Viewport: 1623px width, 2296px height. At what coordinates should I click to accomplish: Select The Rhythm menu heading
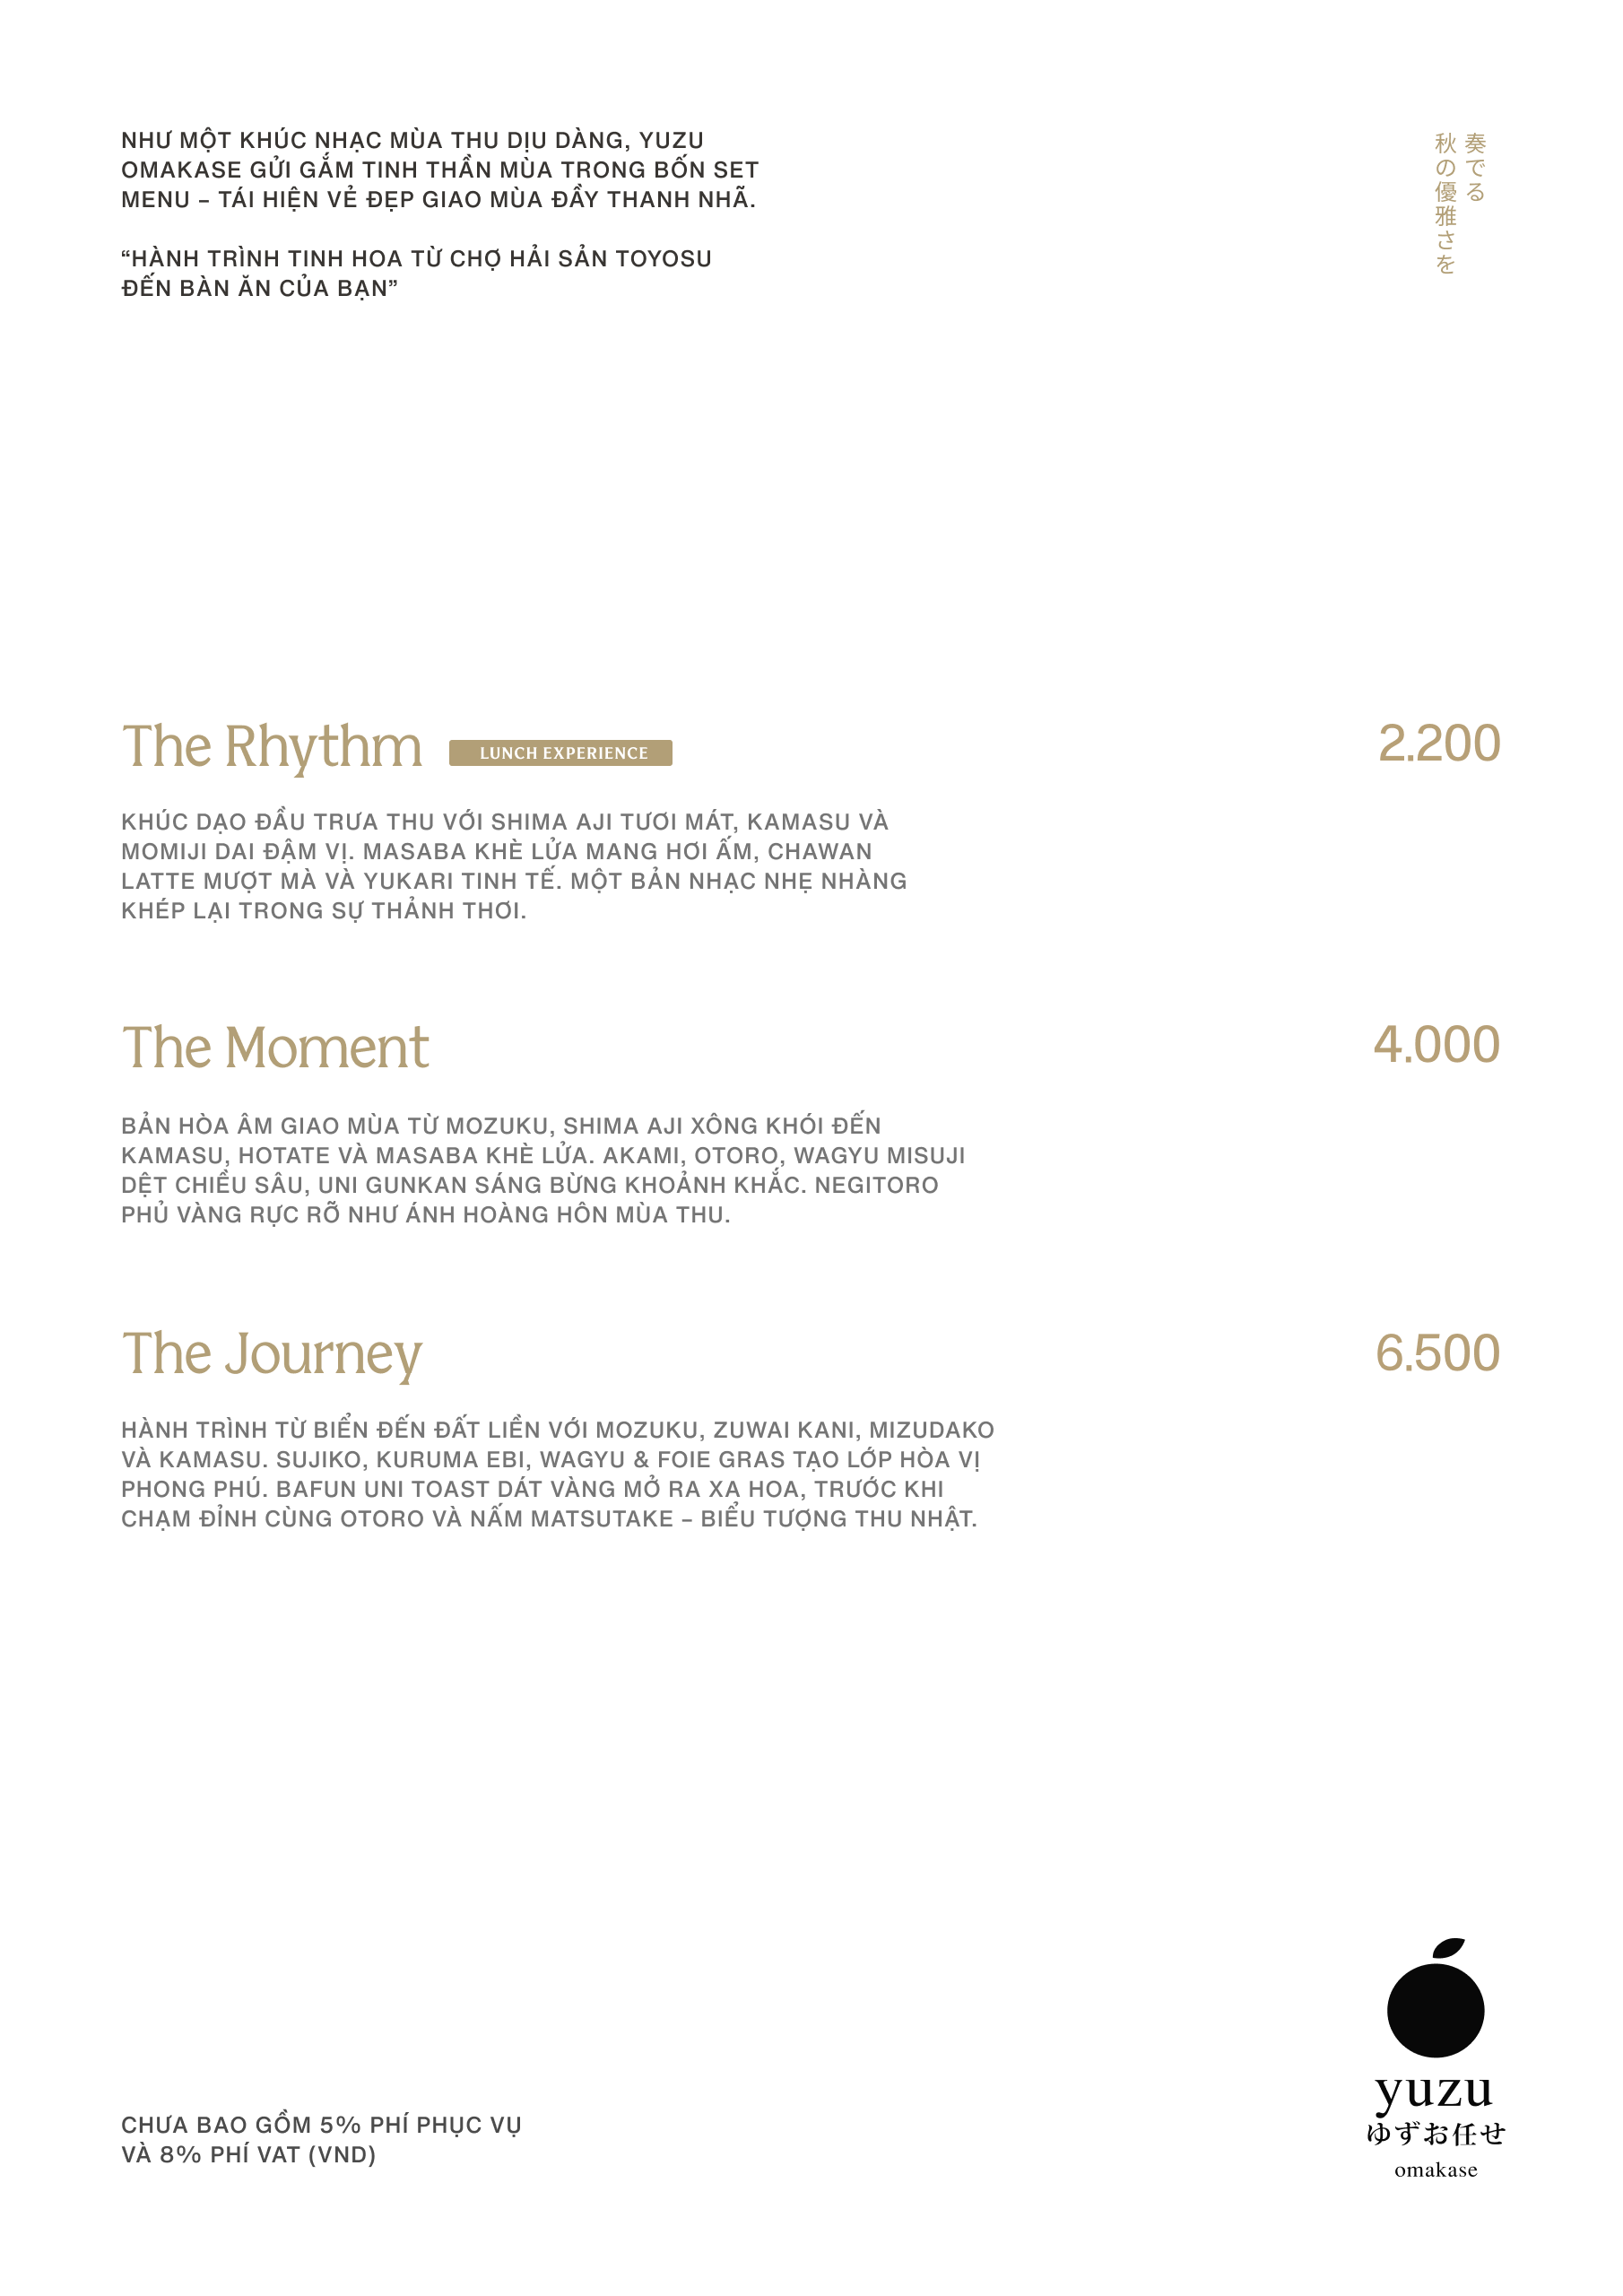point(272,747)
